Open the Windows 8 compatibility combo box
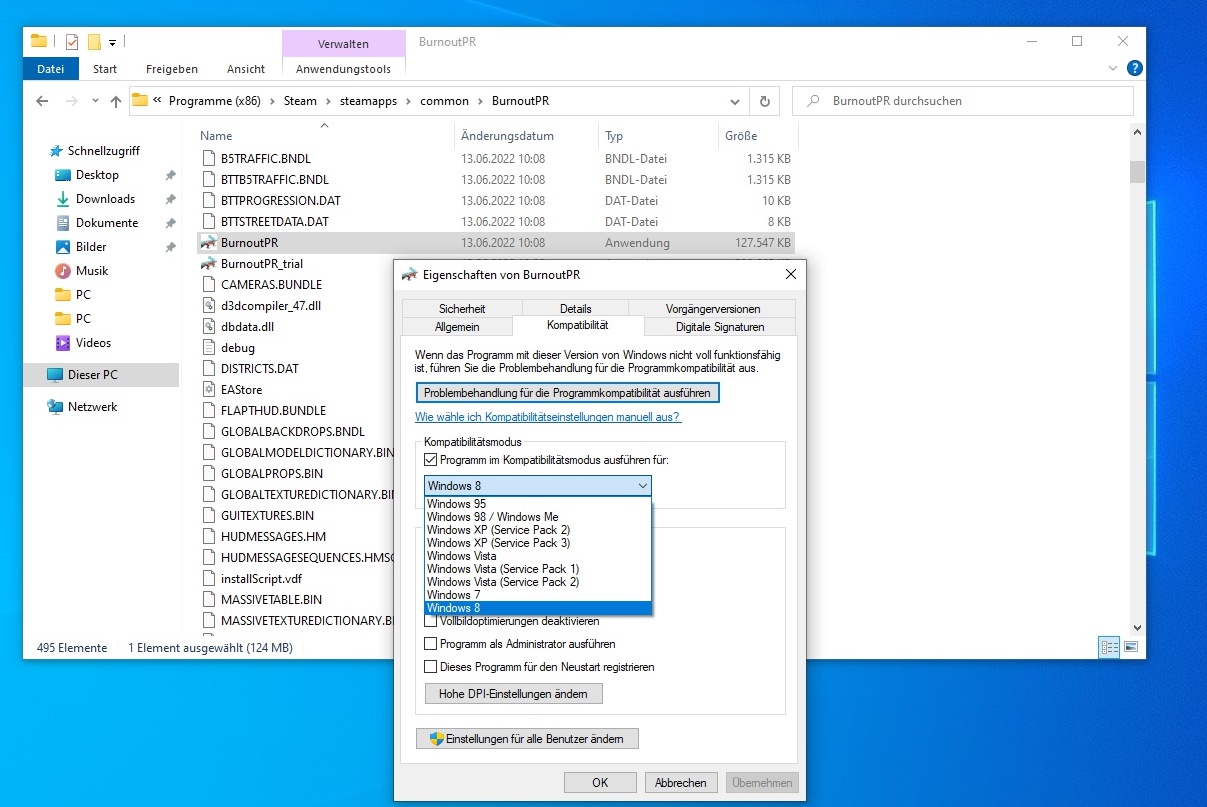1207x807 pixels. tap(538, 486)
